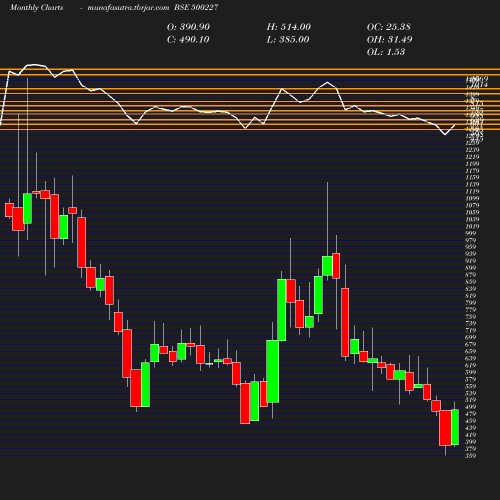Image resolution: width=500 pixels, height=500 pixels.
Task: Click the 699 price axis label
Action: point(471,337)
